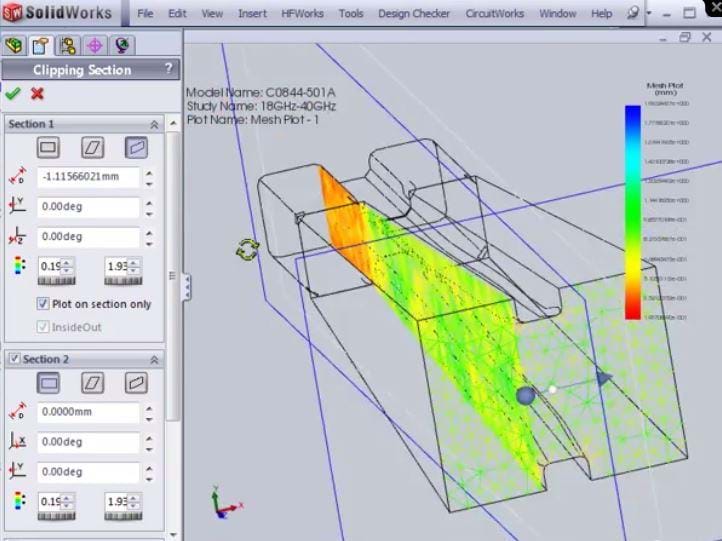Viewport: 722px width, 541px height.
Task: Select third plane orientation in Section 1
Action: [135, 147]
